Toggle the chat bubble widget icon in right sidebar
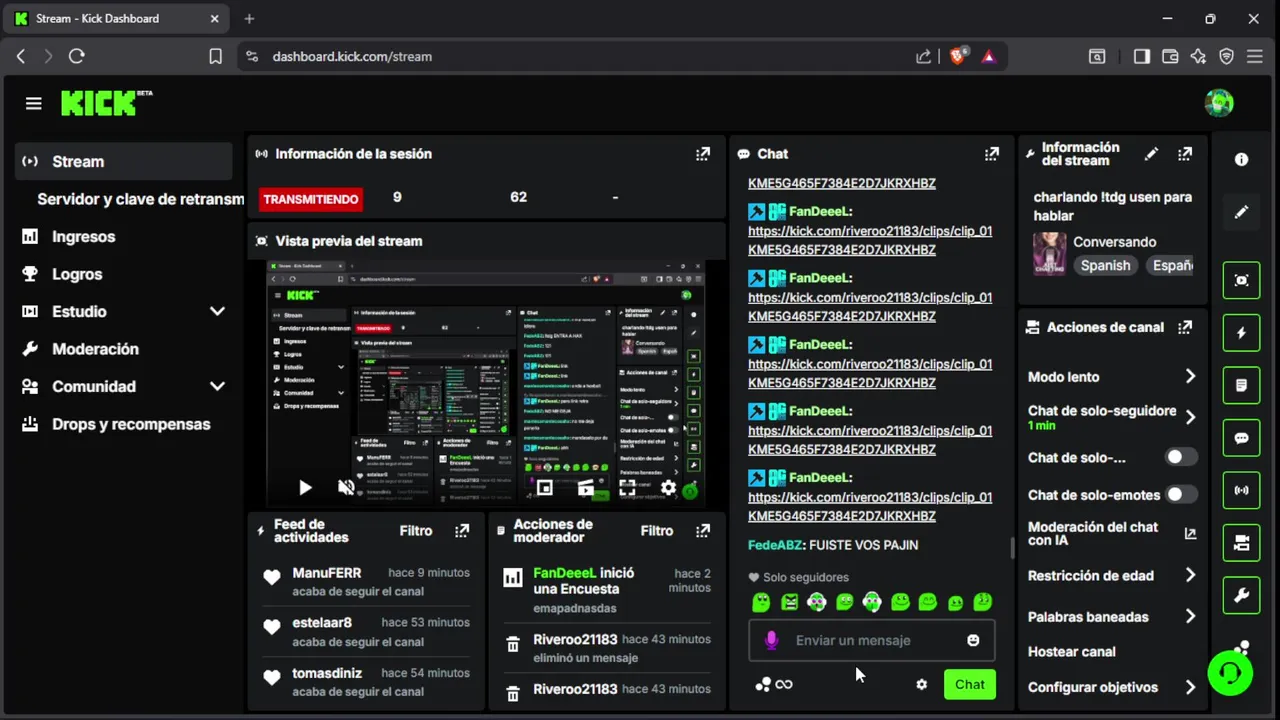Viewport: 1280px width, 720px height. pyautogui.click(x=1241, y=438)
